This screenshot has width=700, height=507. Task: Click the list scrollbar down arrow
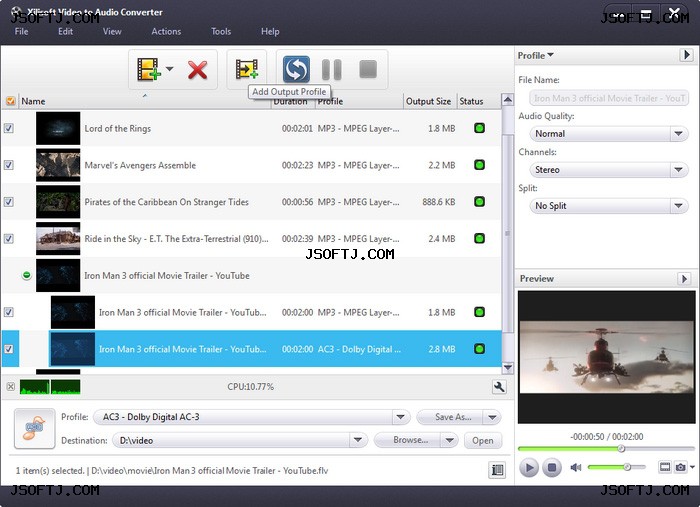508,368
